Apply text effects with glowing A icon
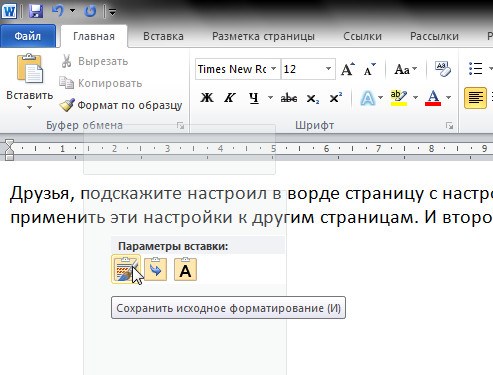This screenshot has width=493, height=375. point(368,98)
